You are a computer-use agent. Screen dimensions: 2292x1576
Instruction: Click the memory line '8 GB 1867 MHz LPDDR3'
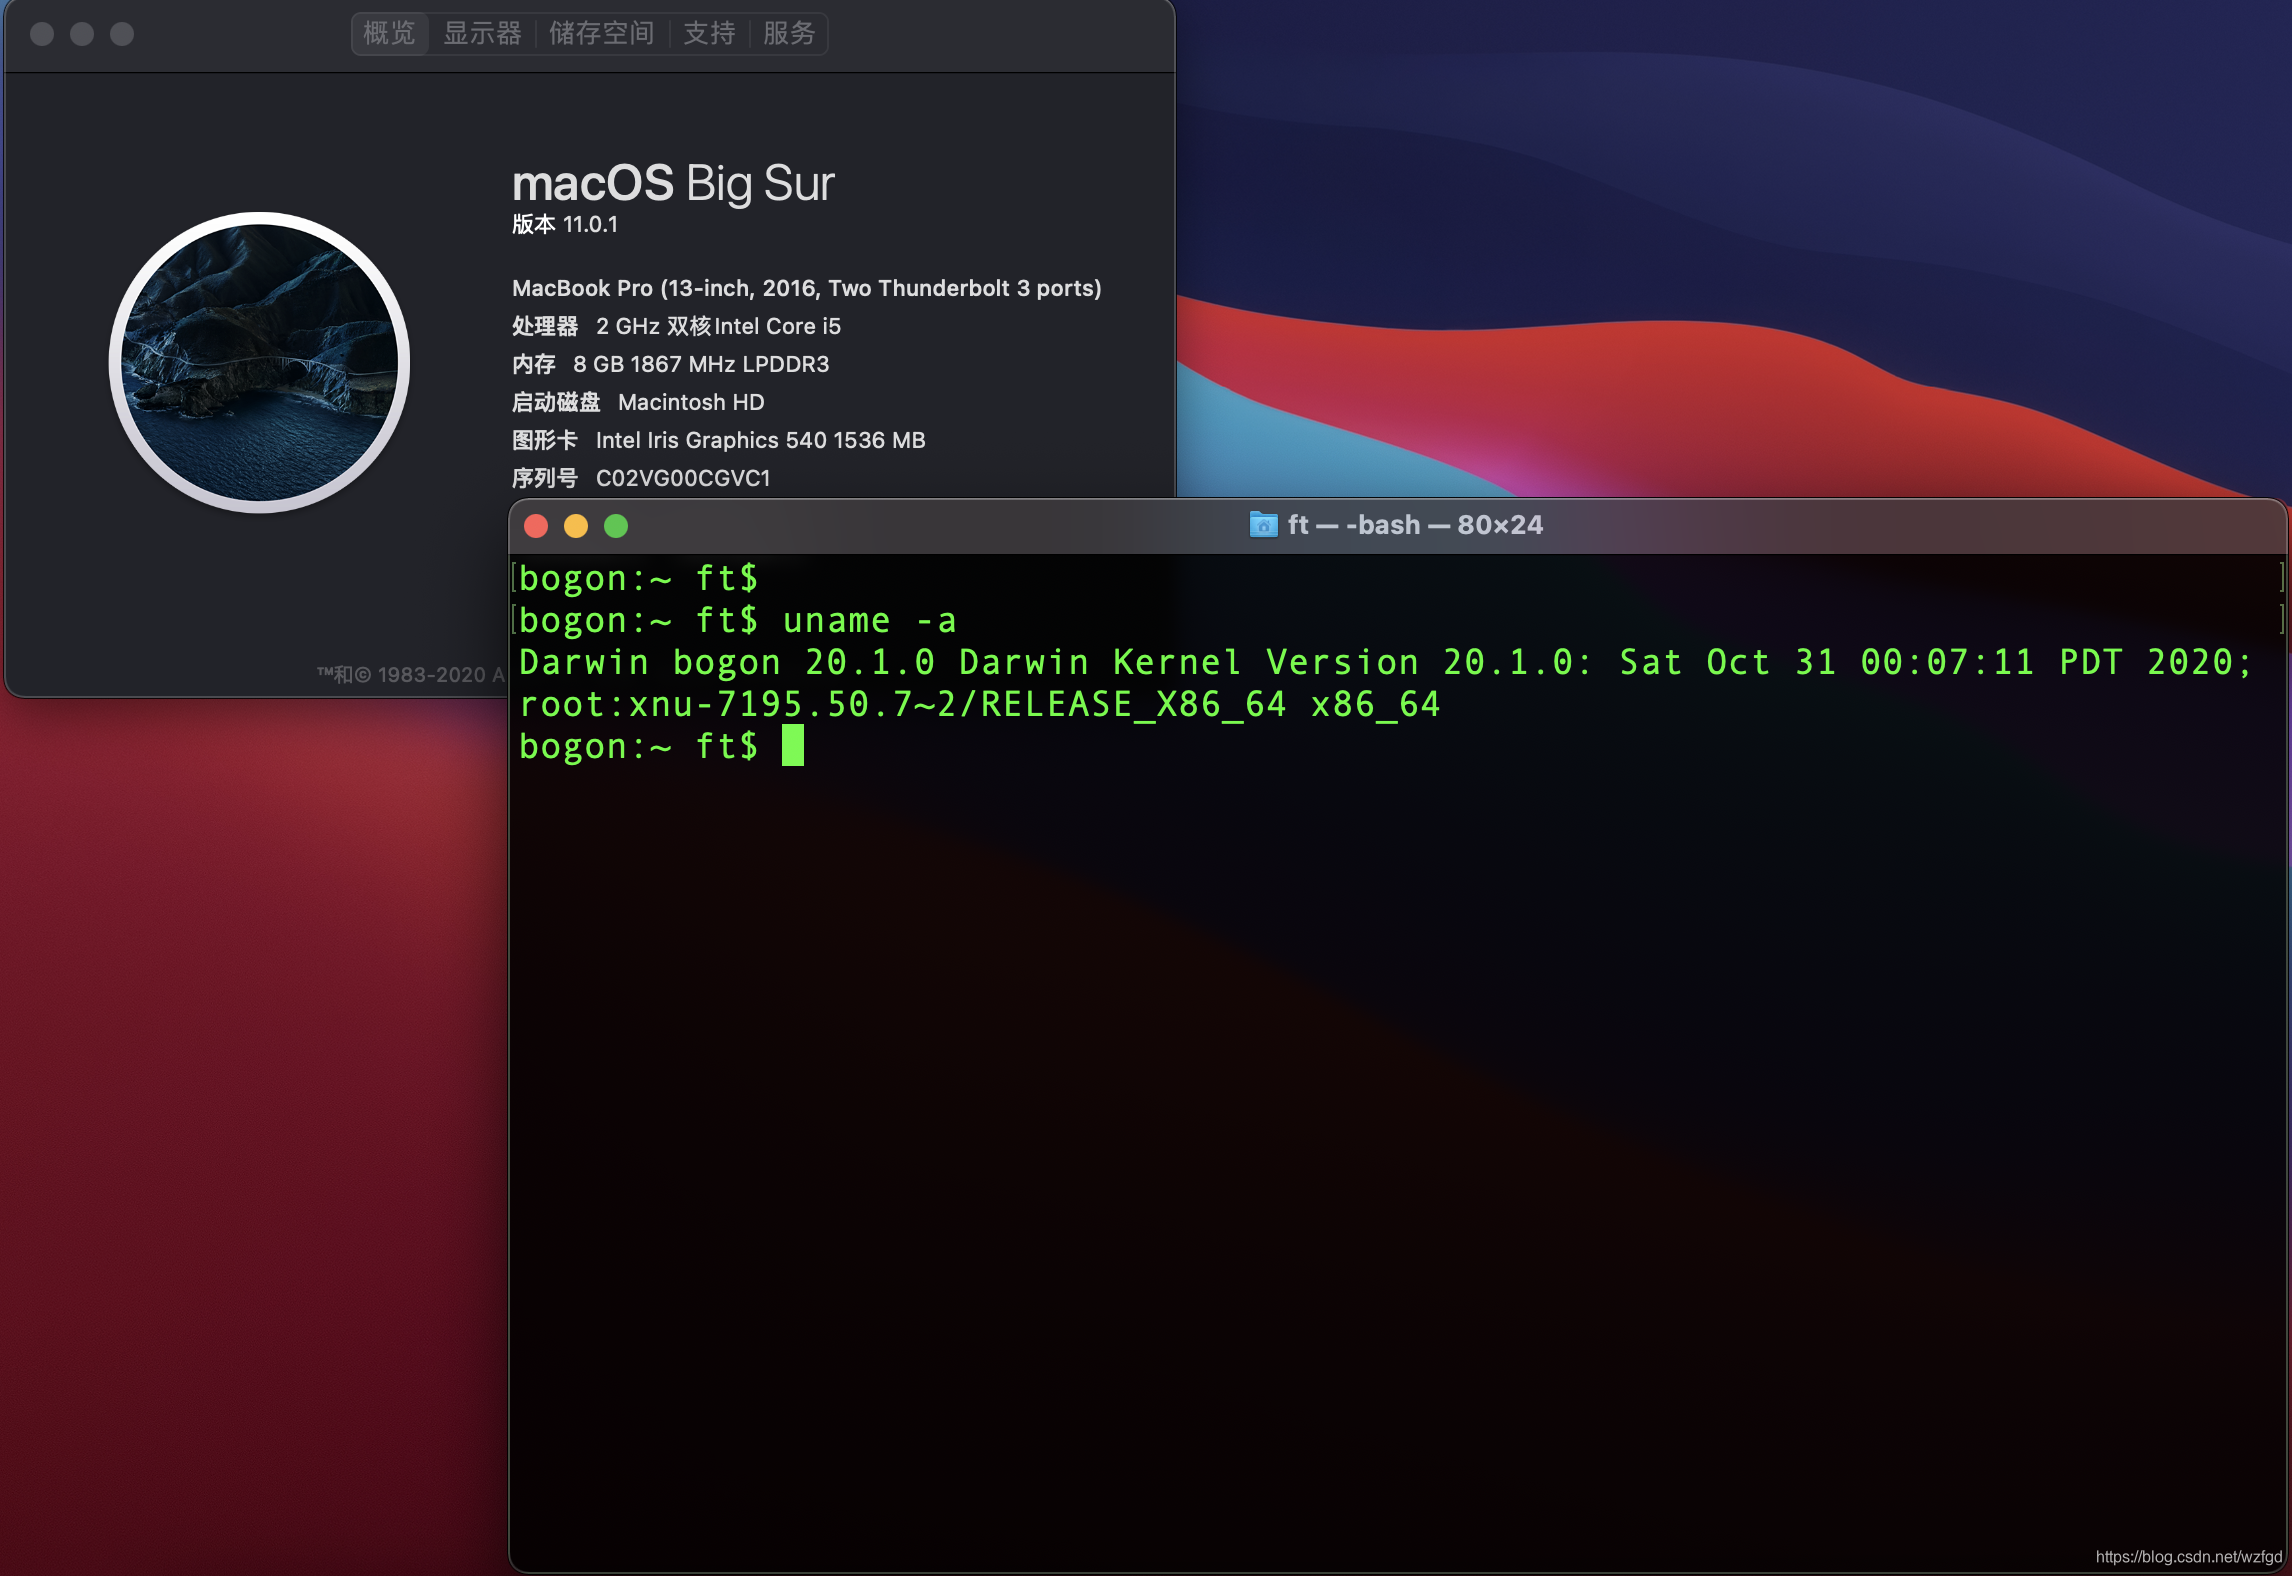[x=701, y=364]
